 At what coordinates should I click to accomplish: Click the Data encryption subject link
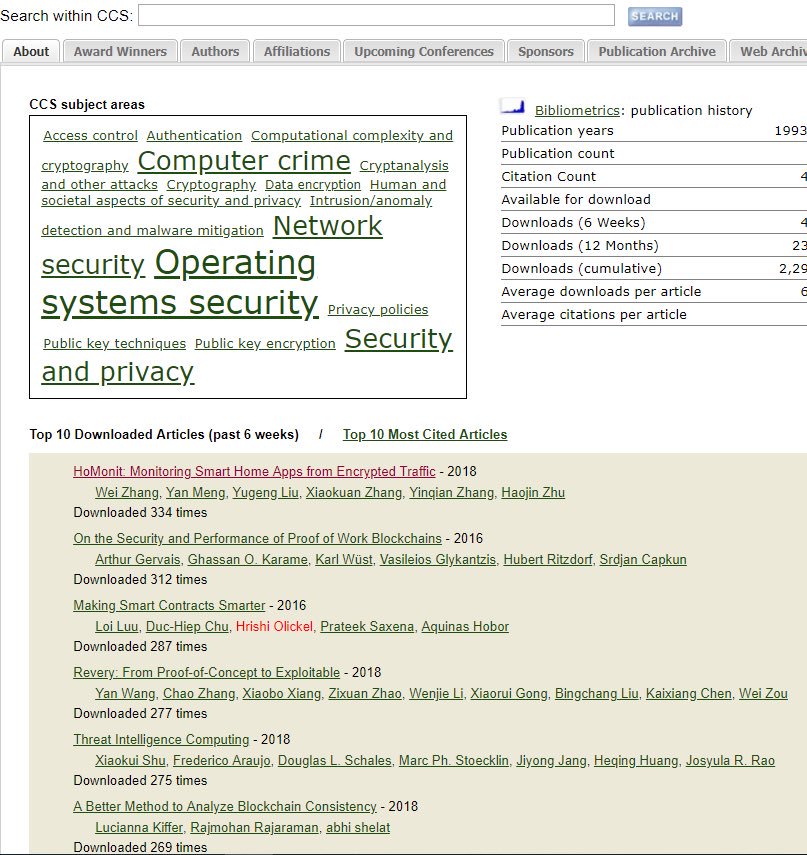click(313, 185)
